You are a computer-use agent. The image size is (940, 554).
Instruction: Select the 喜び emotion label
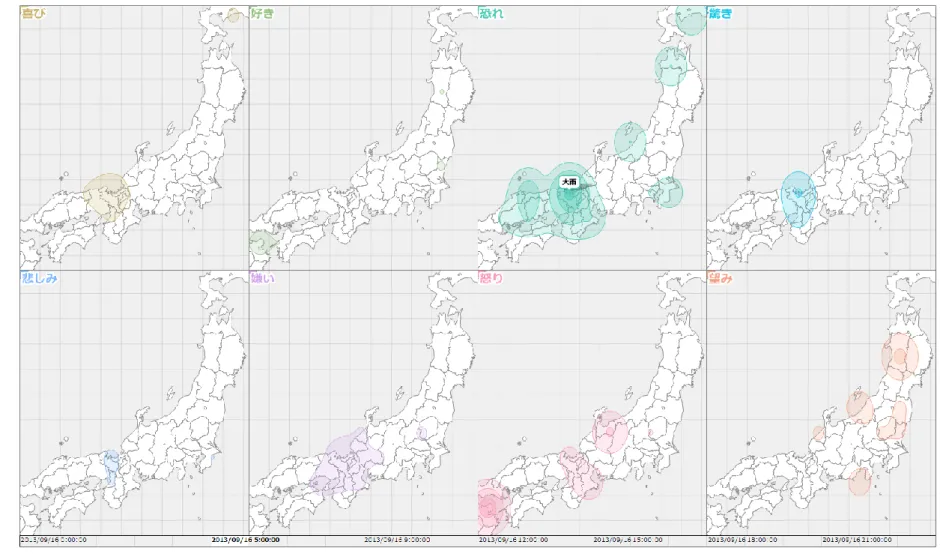tap(34, 13)
